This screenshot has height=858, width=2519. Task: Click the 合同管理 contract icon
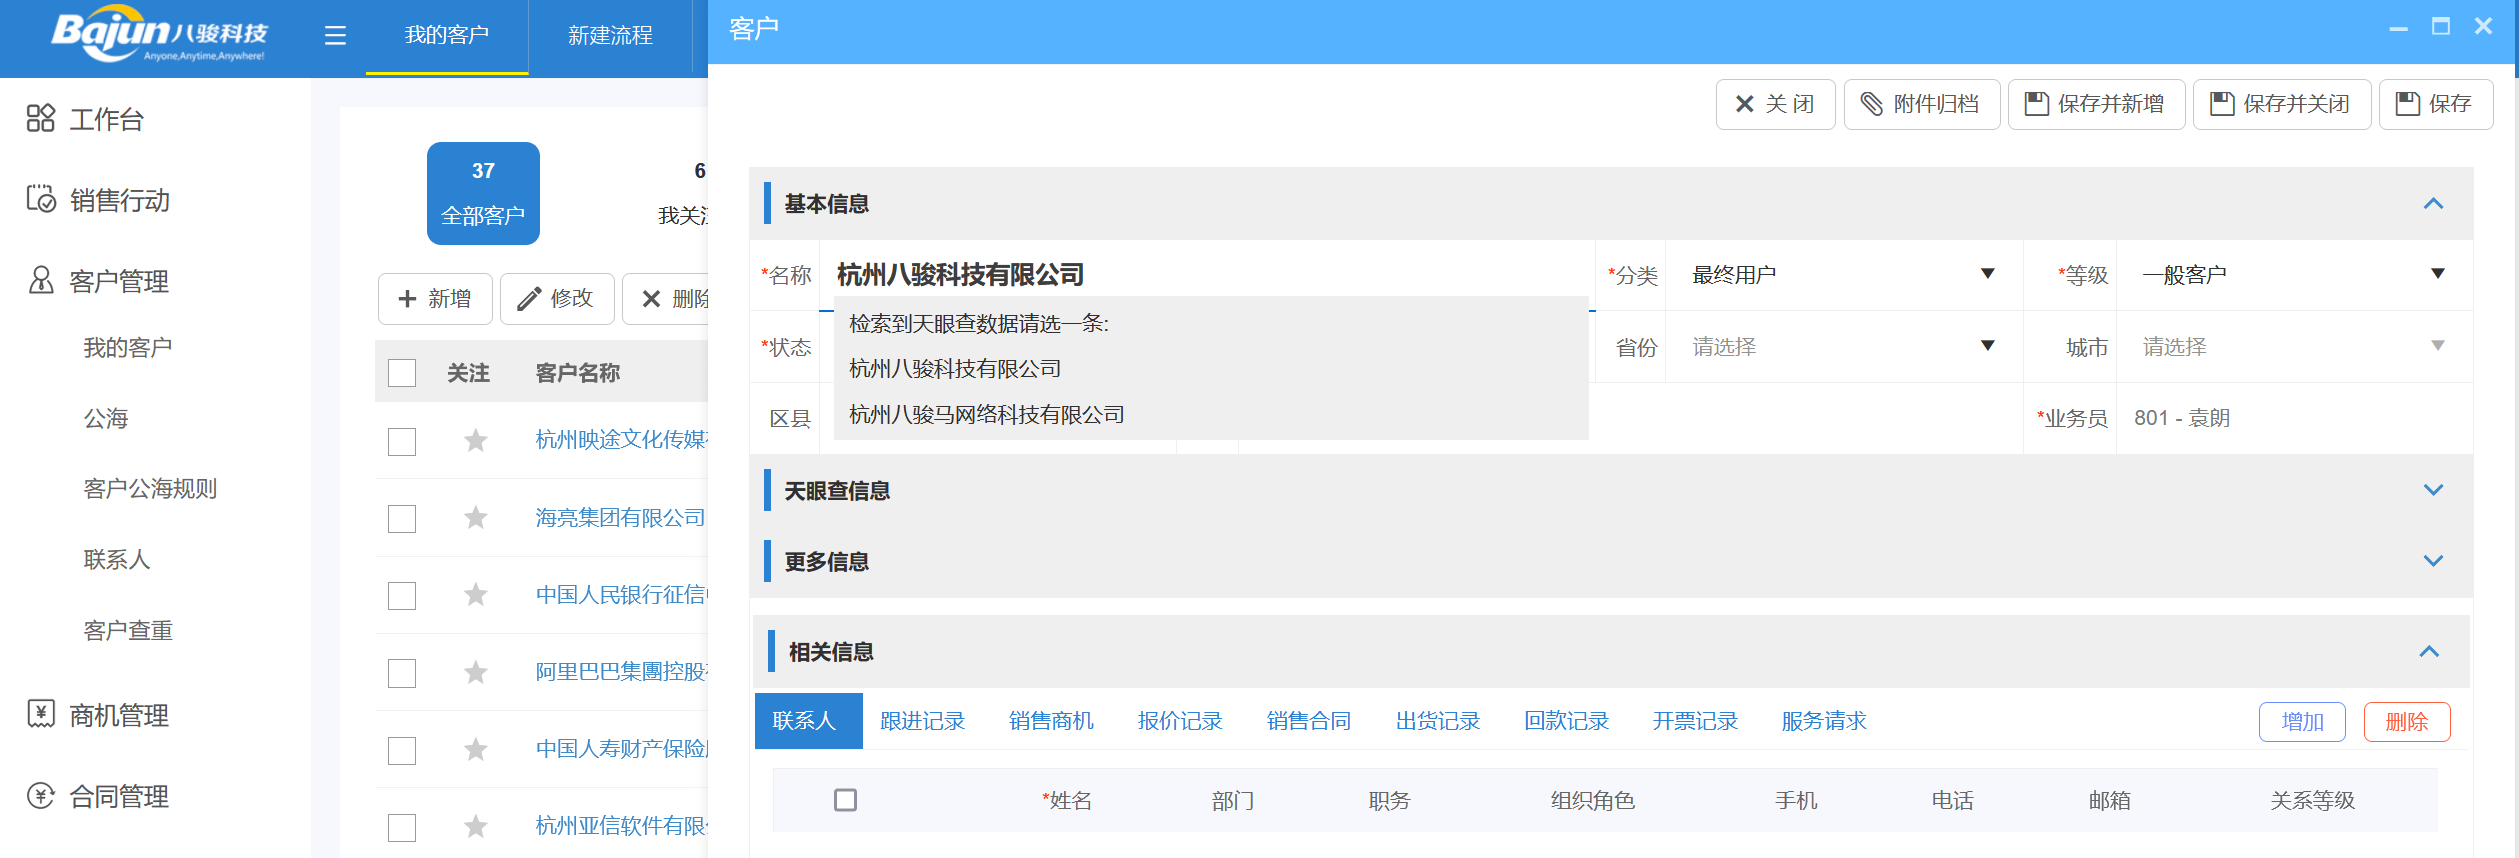coord(40,795)
